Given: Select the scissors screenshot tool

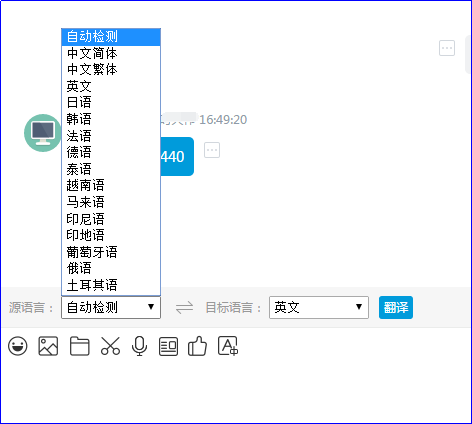Looking at the screenshot, I should 110,346.
